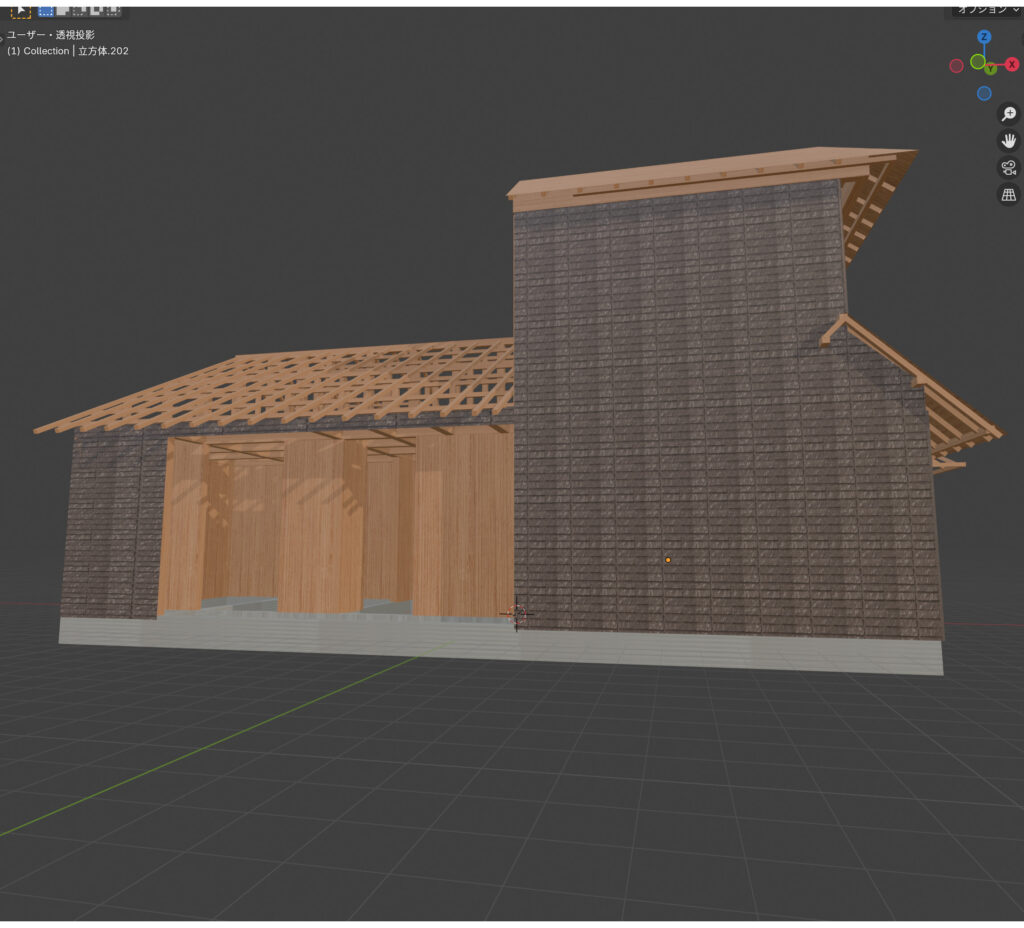Screen dimensions: 1024x928
Task: Snap view to red X axis
Action: pos(1012,65)
